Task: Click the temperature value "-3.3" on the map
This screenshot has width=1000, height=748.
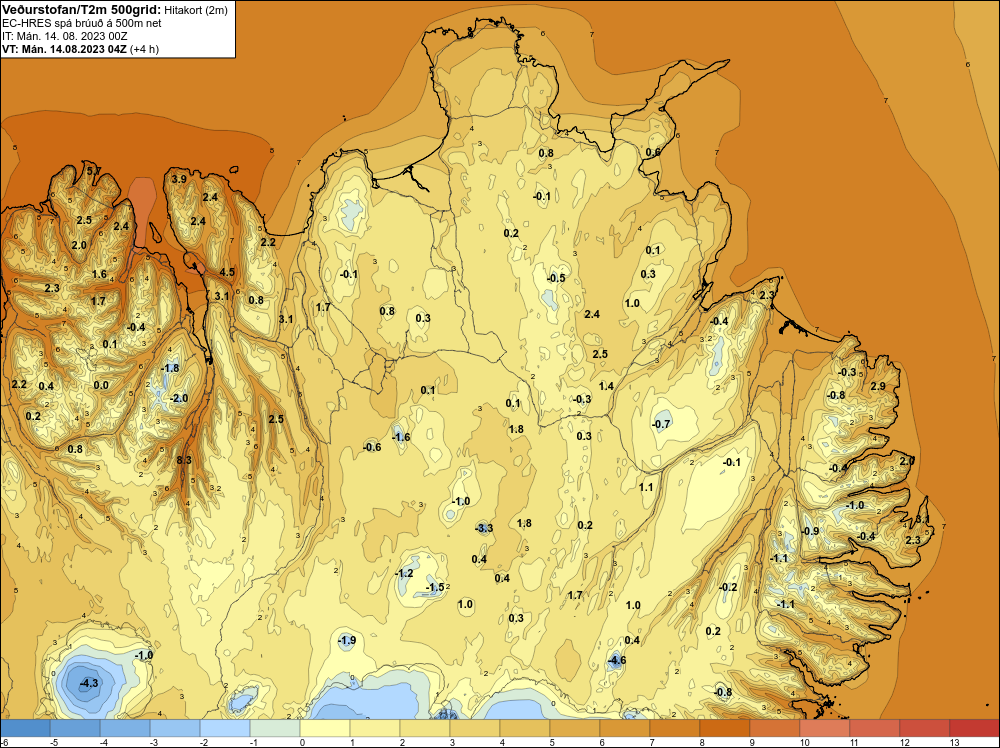Action: [484, 528]
